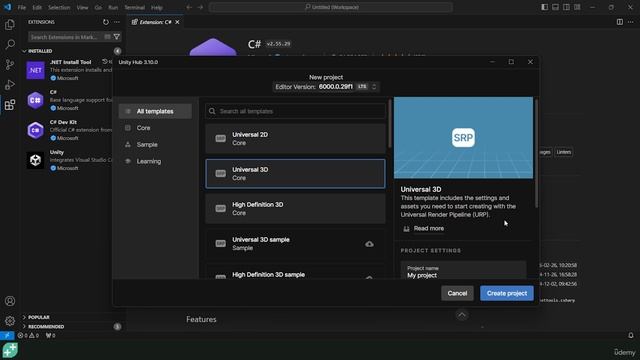Click the Universal 3D SRP preview image
The width and height of the screenshot is (640, 360).
(x=463, y=138)
